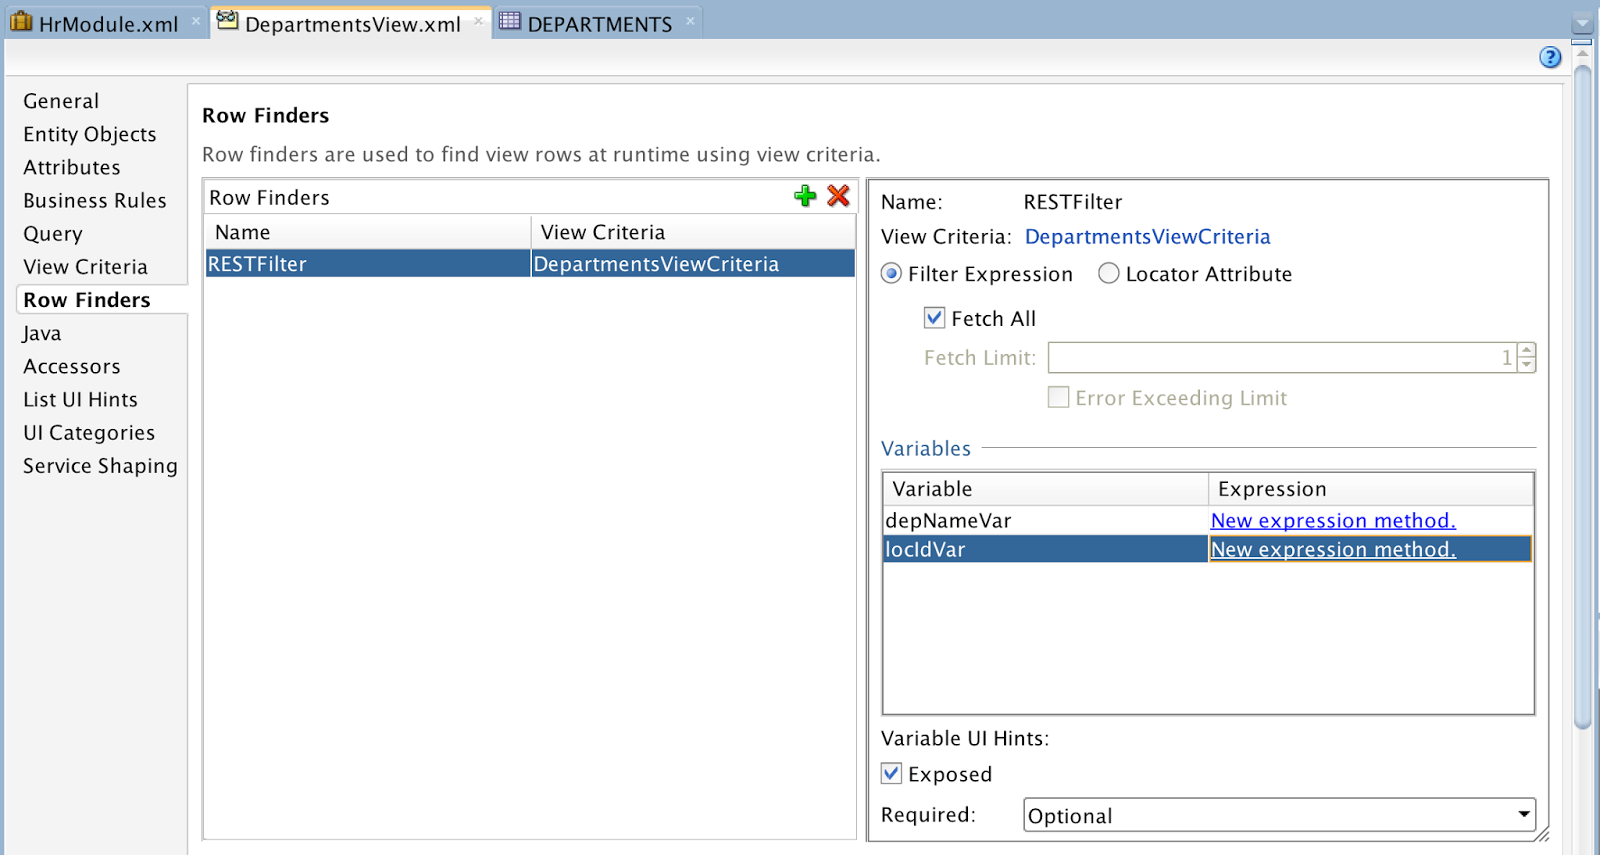1600x855 pixels.
Task: Open the Service Shaping section
Action: (100, 466)
